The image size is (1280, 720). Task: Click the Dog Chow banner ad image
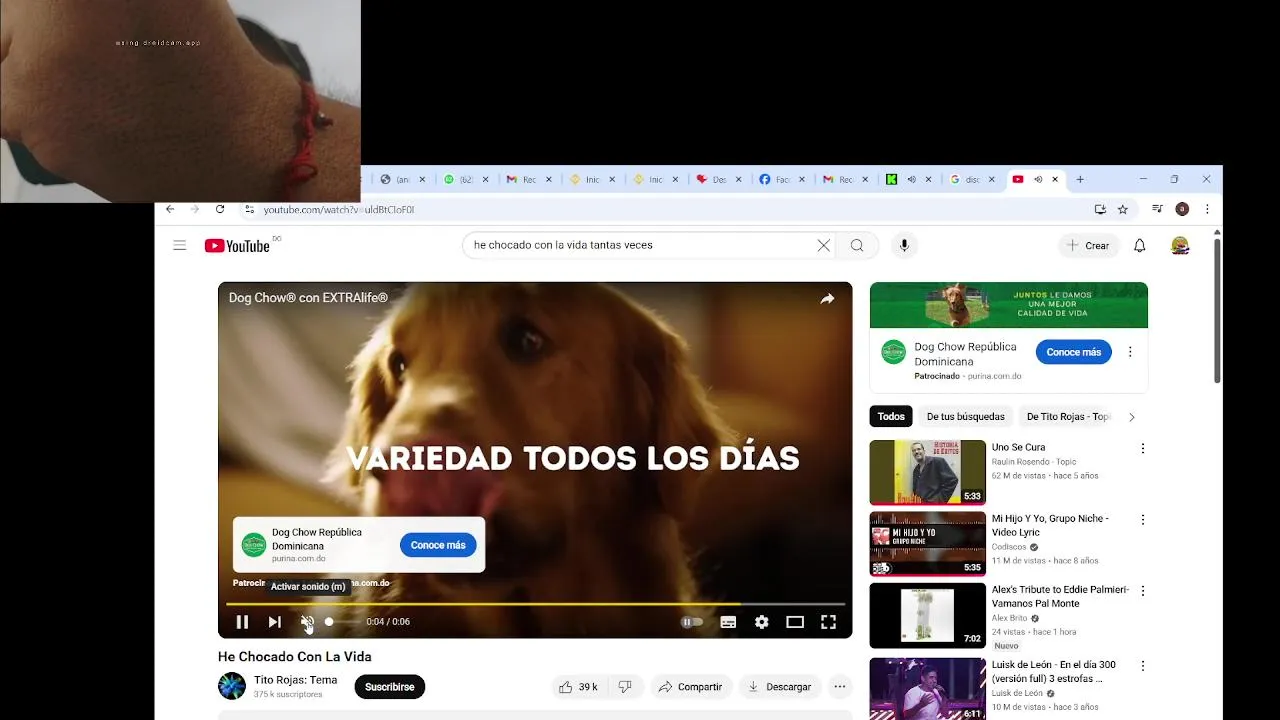[x=1009, y=305]
